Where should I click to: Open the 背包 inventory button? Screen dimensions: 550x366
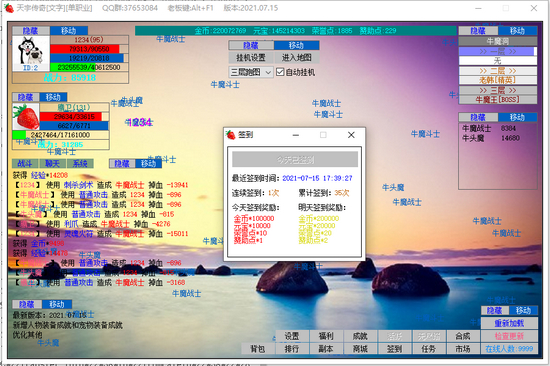(x=257, y=349)
